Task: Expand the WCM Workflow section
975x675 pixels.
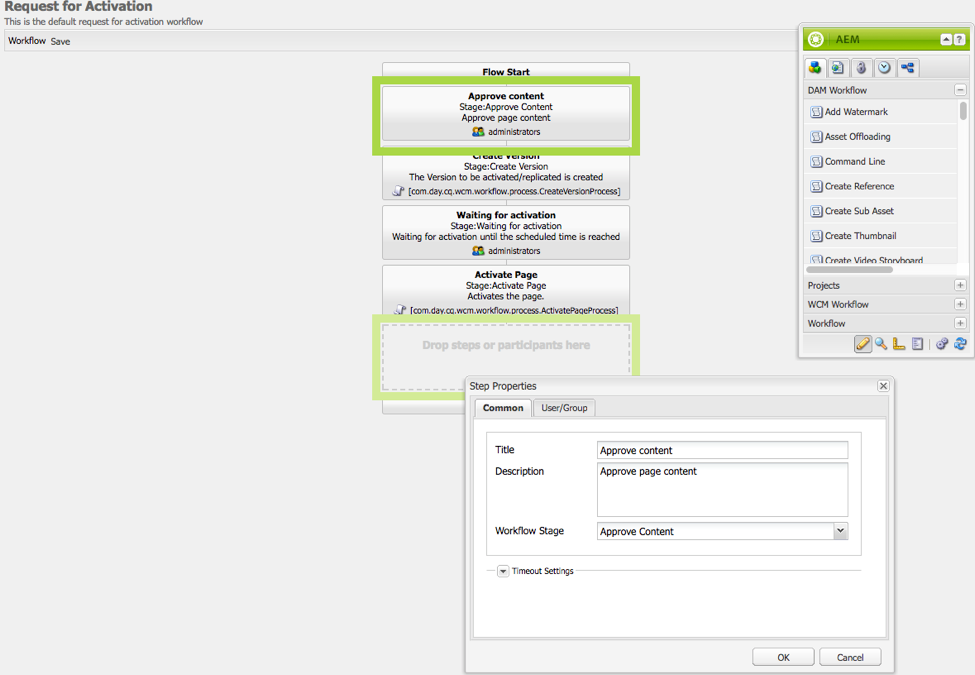Action: (960, 305)
